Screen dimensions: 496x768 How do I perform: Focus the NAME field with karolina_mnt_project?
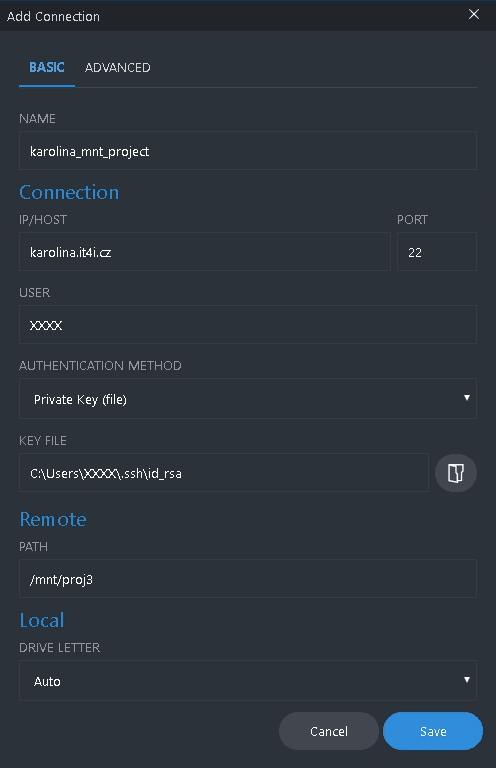[x=248, y=151]
